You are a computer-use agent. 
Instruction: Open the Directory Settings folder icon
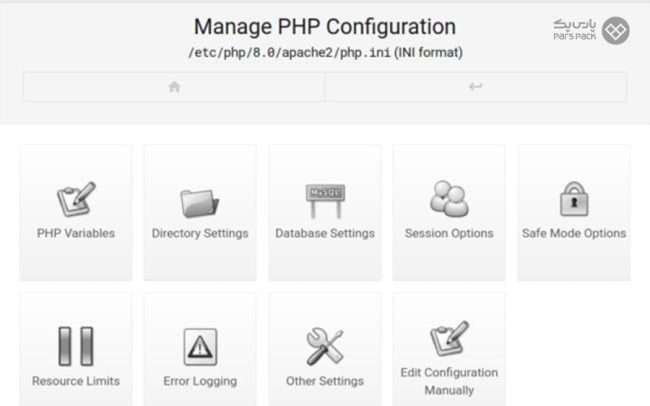[x=200, y=200]
